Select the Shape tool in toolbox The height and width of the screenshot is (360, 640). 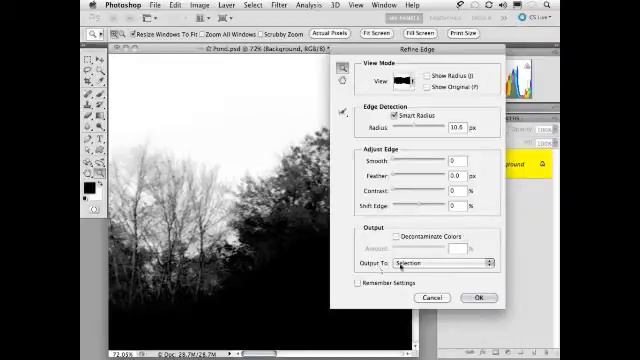click(100, 150)
